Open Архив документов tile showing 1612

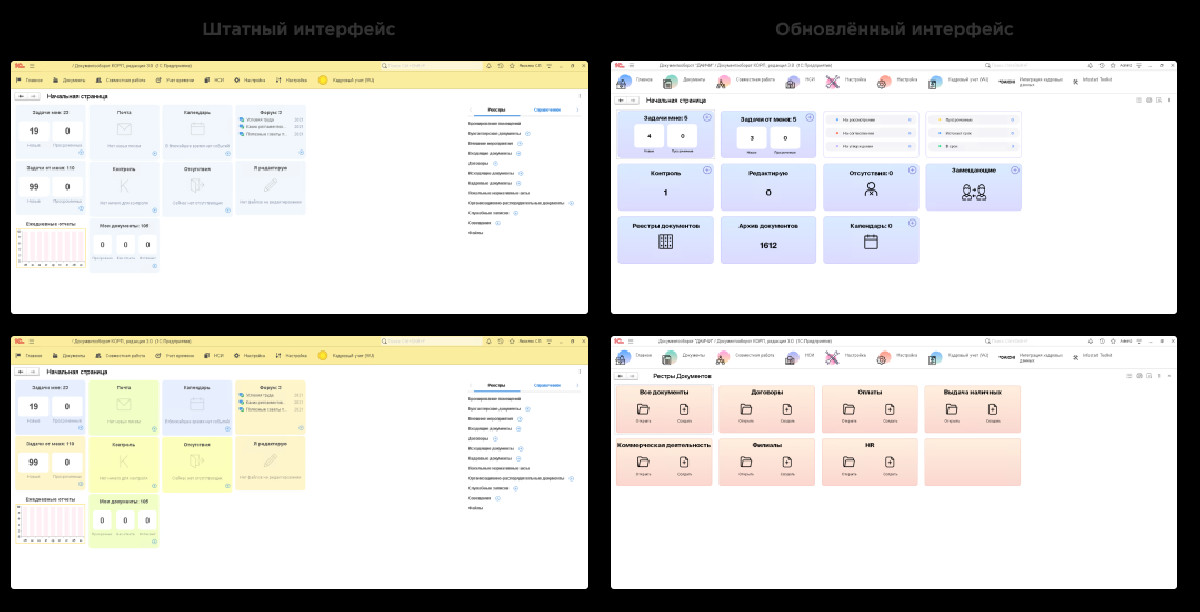pos(768,240)
